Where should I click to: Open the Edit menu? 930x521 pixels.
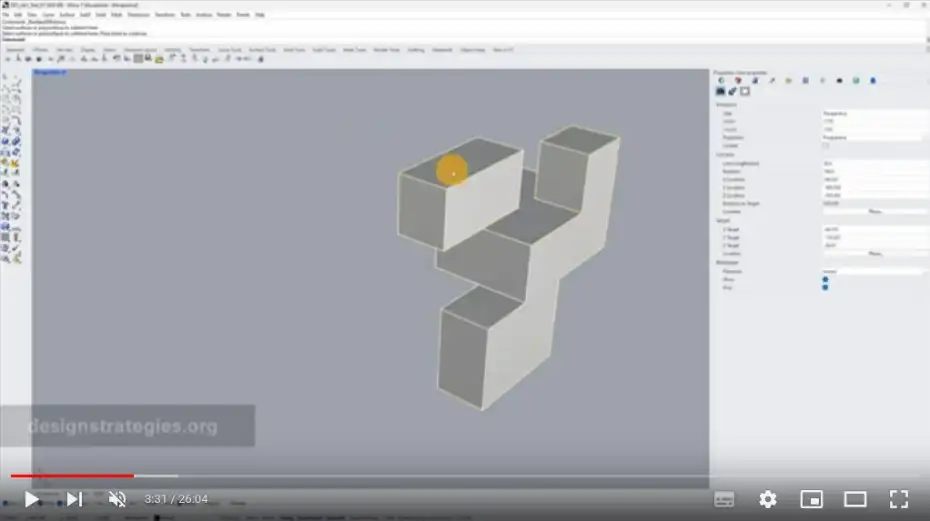click(x=18, y=15)
